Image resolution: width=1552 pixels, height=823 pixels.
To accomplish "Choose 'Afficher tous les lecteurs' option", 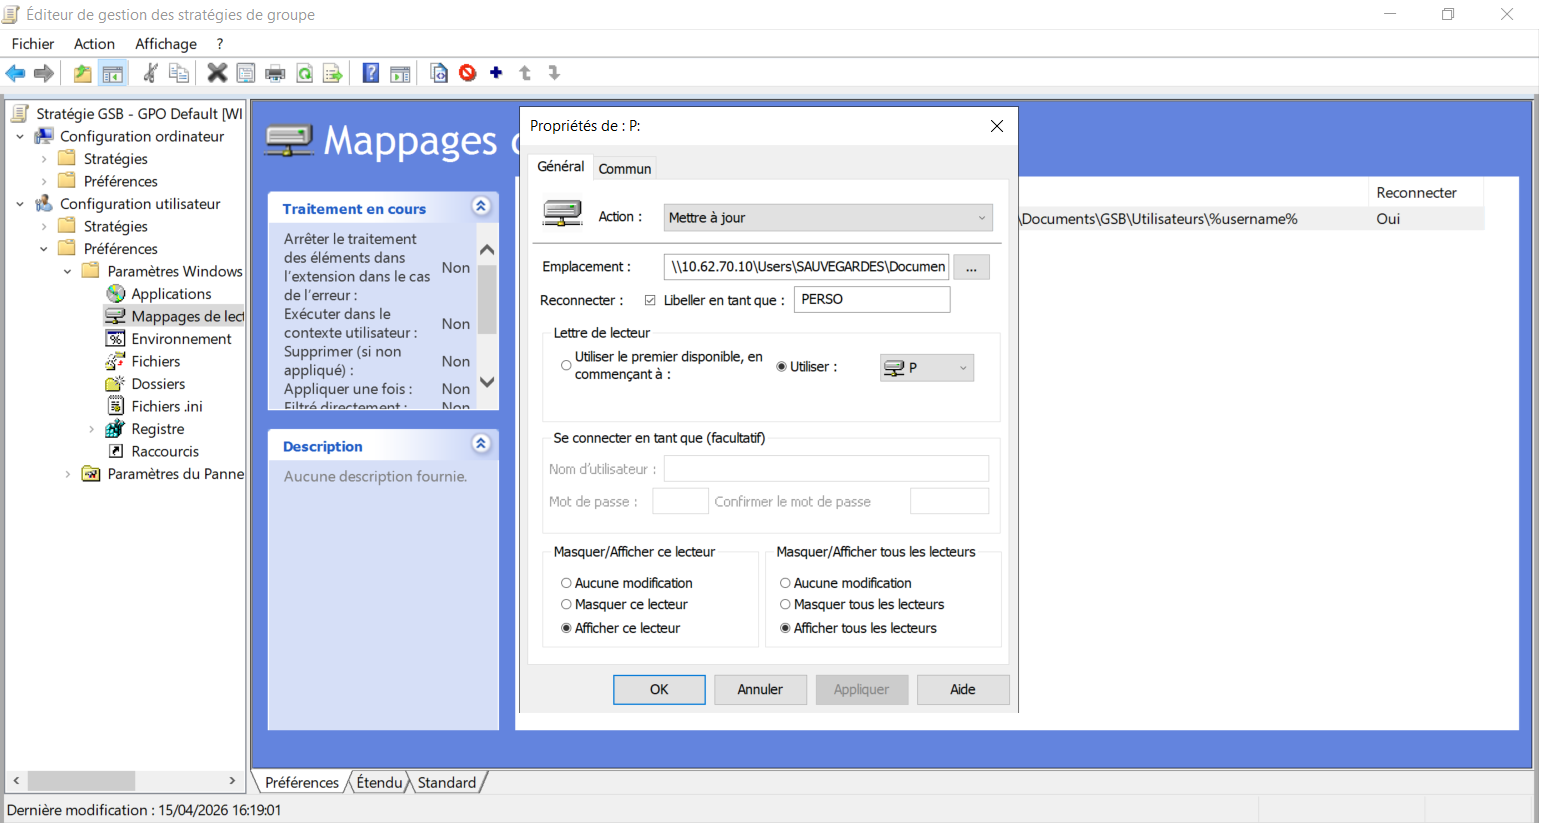I will [x=785, y=628].
